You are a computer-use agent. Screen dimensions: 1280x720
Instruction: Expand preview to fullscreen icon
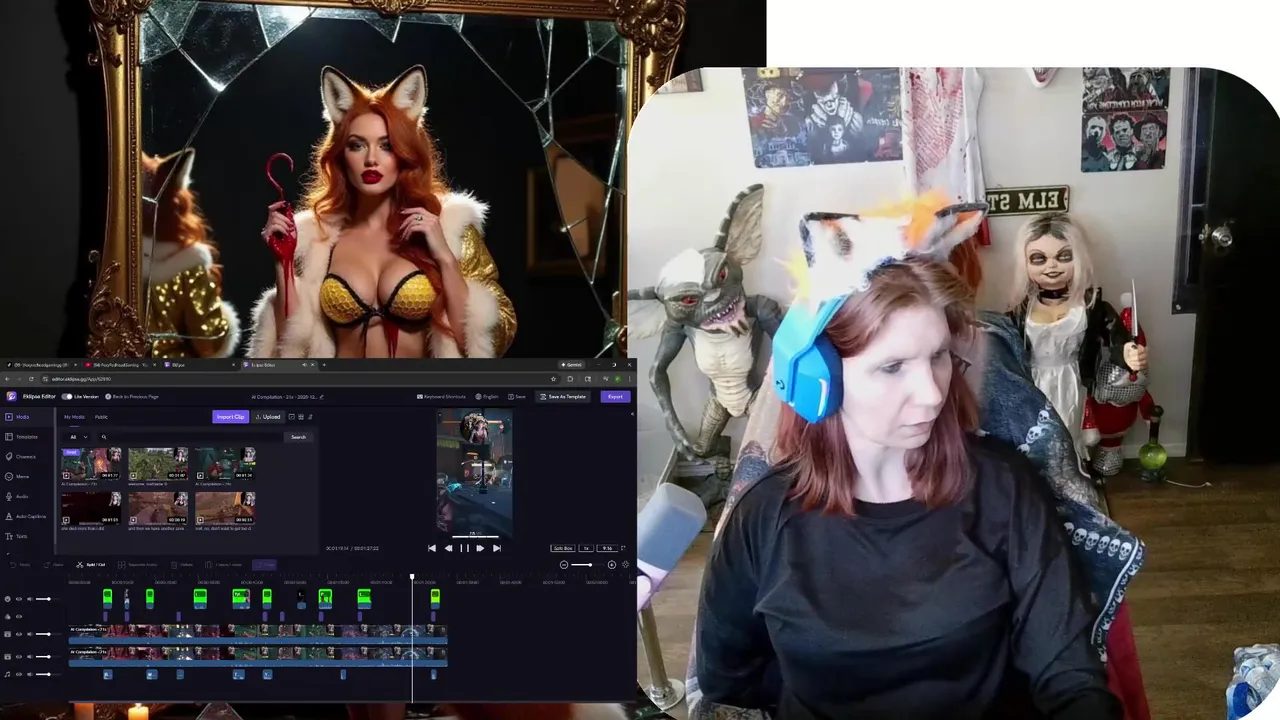[623, 548]
